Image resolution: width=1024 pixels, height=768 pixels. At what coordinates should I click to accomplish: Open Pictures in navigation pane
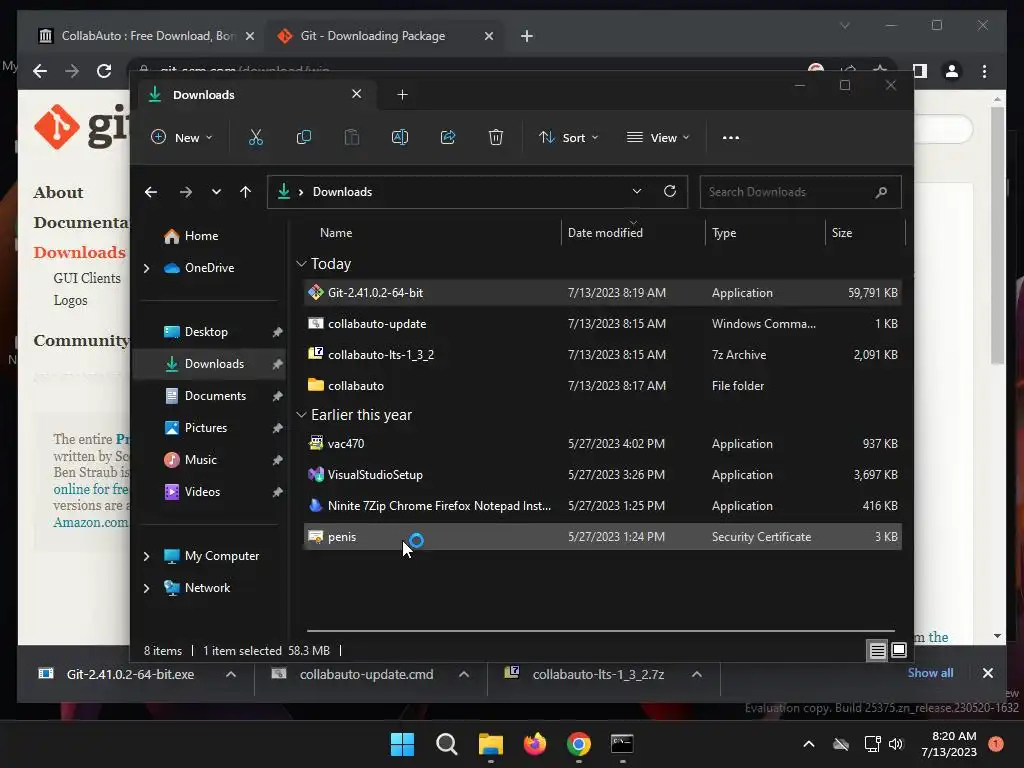[206, 428]
